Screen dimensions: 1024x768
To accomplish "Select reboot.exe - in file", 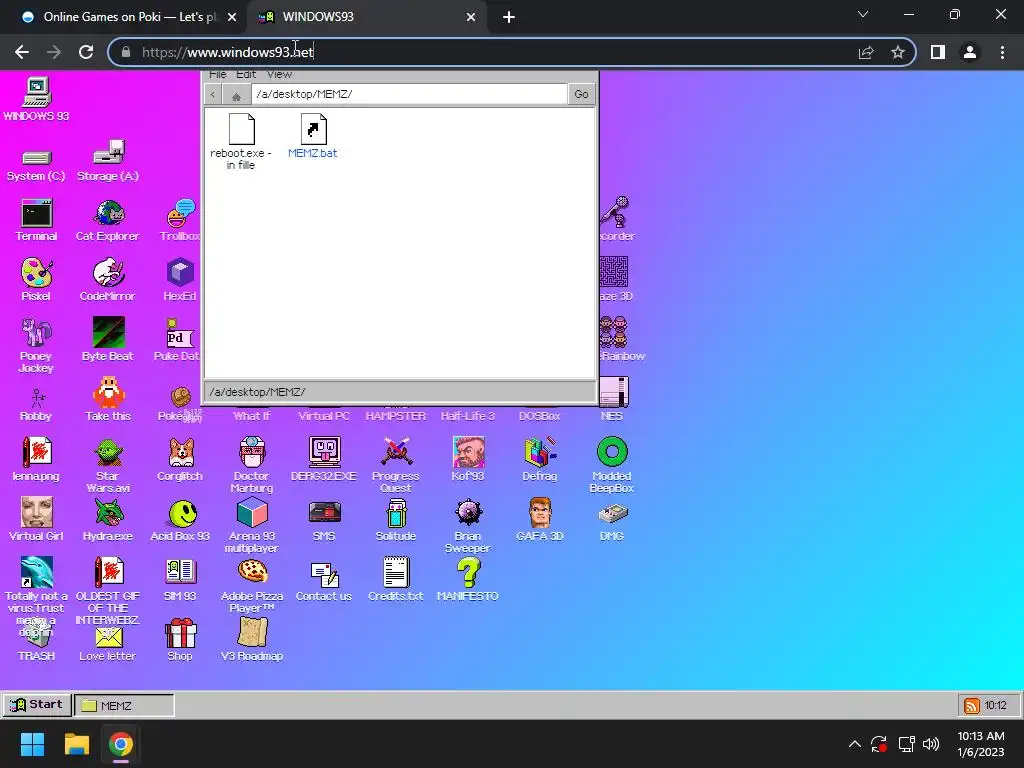I will click(241, 142).
